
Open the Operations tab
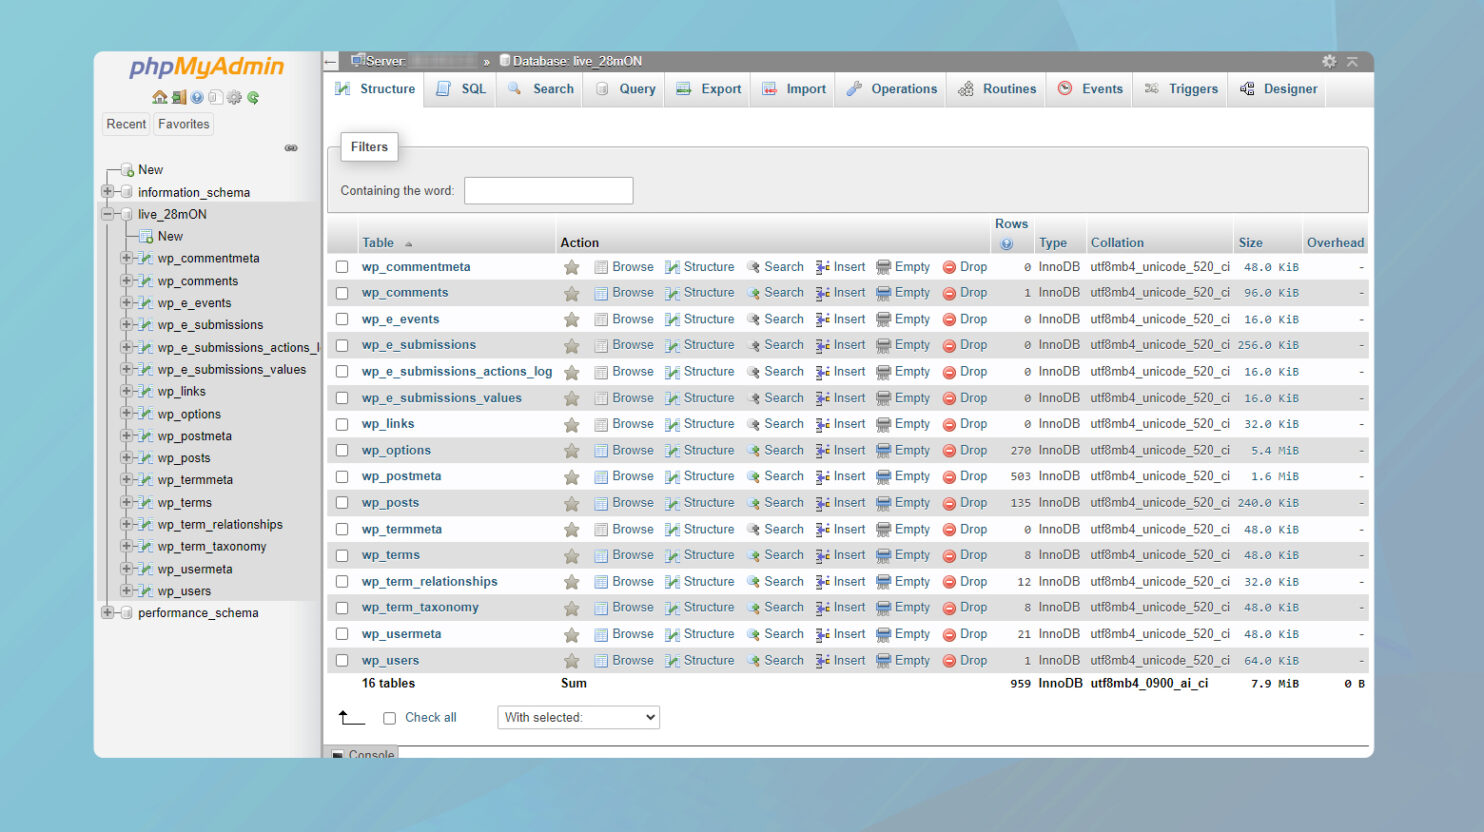point(892,89)
